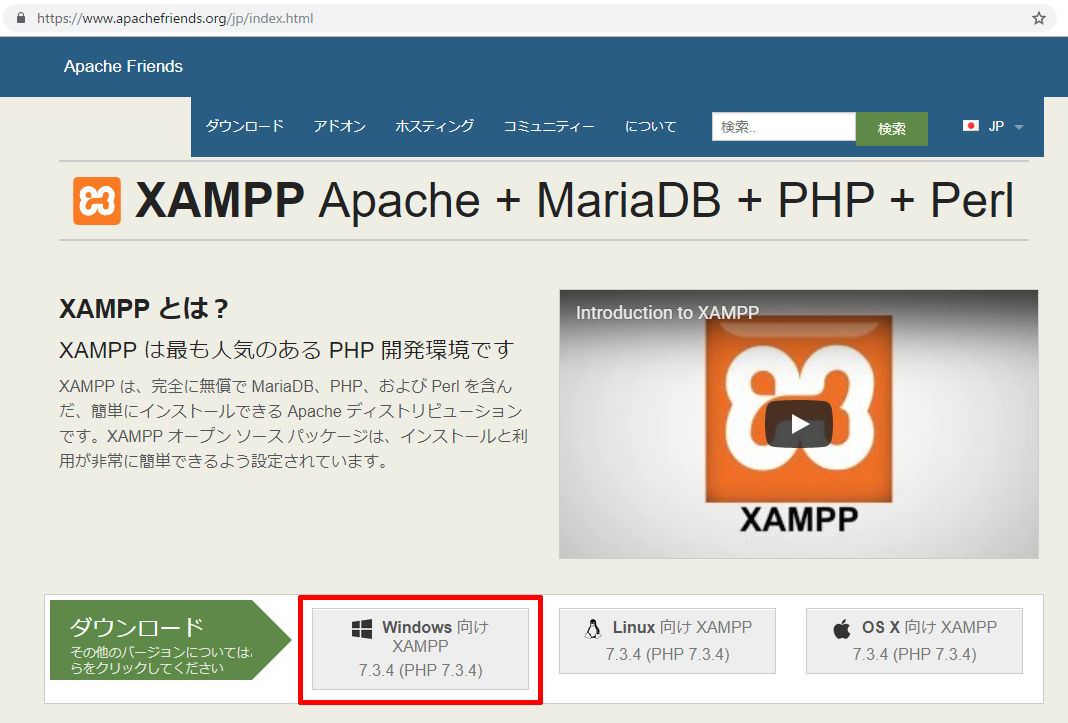This screenshot has width=1068, height=723.
Task: Click the bookmark star icon in address bar
Action: point(1039,18)
